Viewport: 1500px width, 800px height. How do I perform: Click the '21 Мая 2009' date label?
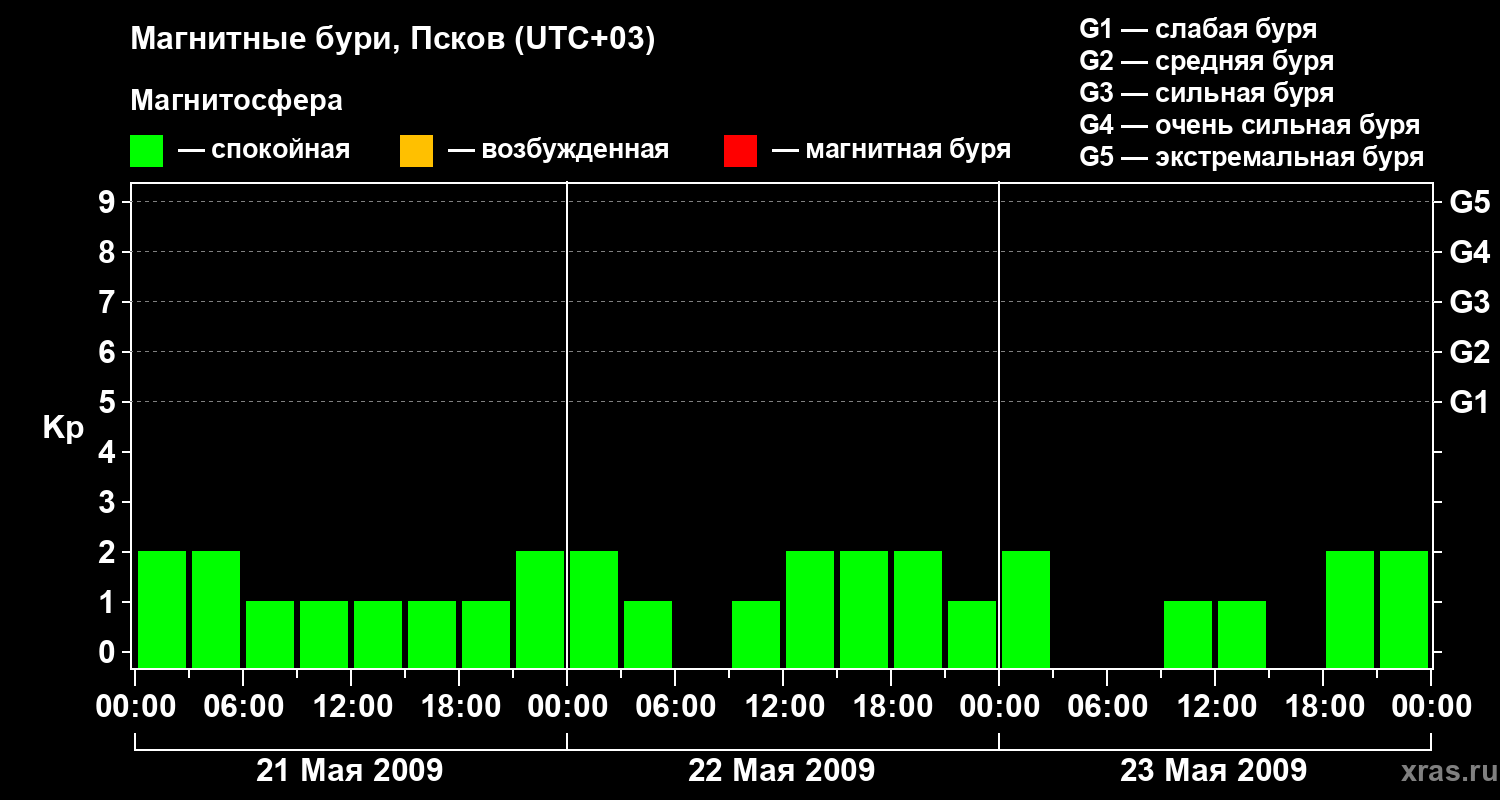350,770
